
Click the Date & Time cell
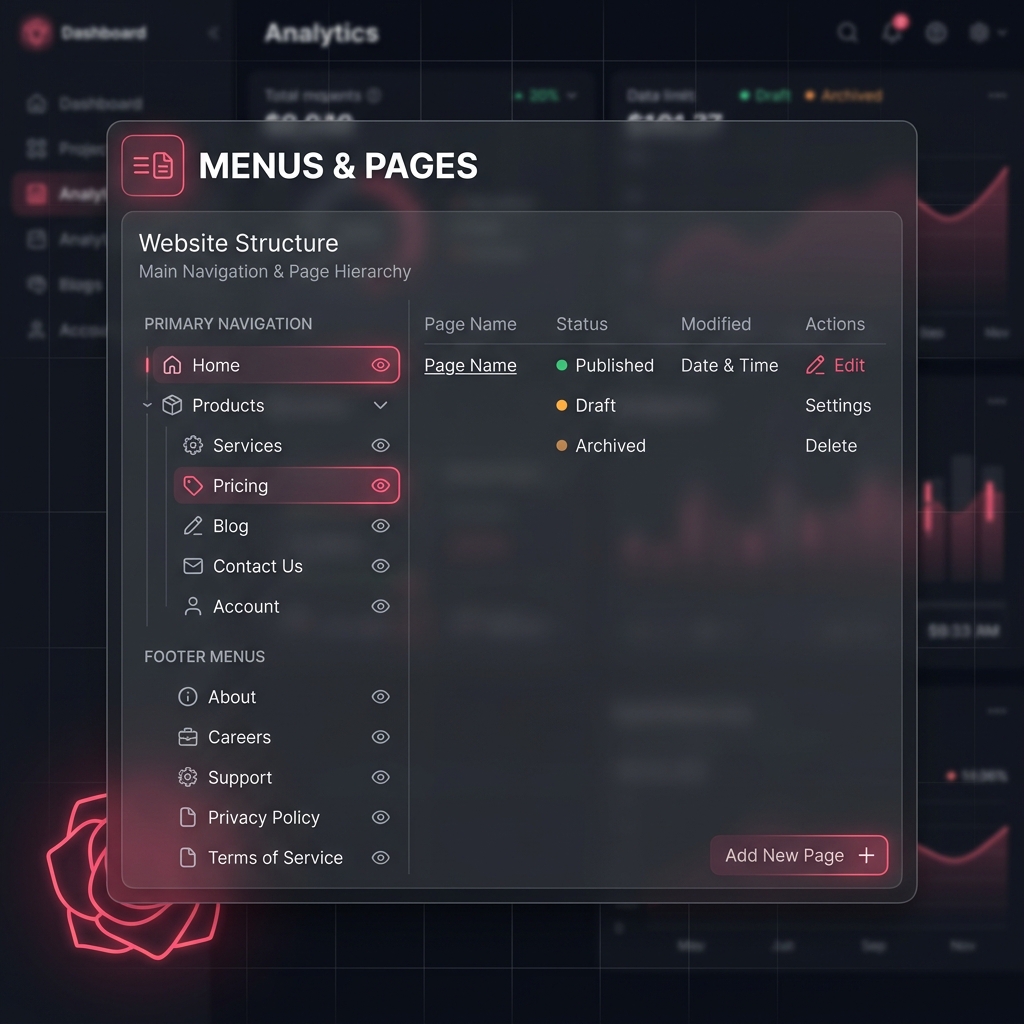[x=729, y=365]
